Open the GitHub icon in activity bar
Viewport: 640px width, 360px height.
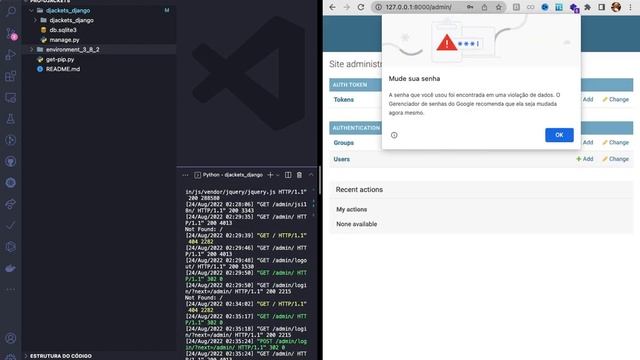(x=11, y=161)
